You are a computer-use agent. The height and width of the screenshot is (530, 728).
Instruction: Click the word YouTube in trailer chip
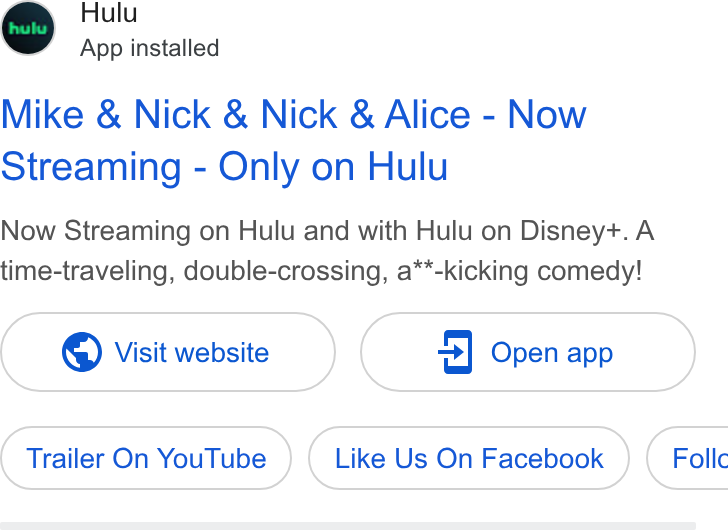click(x=212, y=459)
